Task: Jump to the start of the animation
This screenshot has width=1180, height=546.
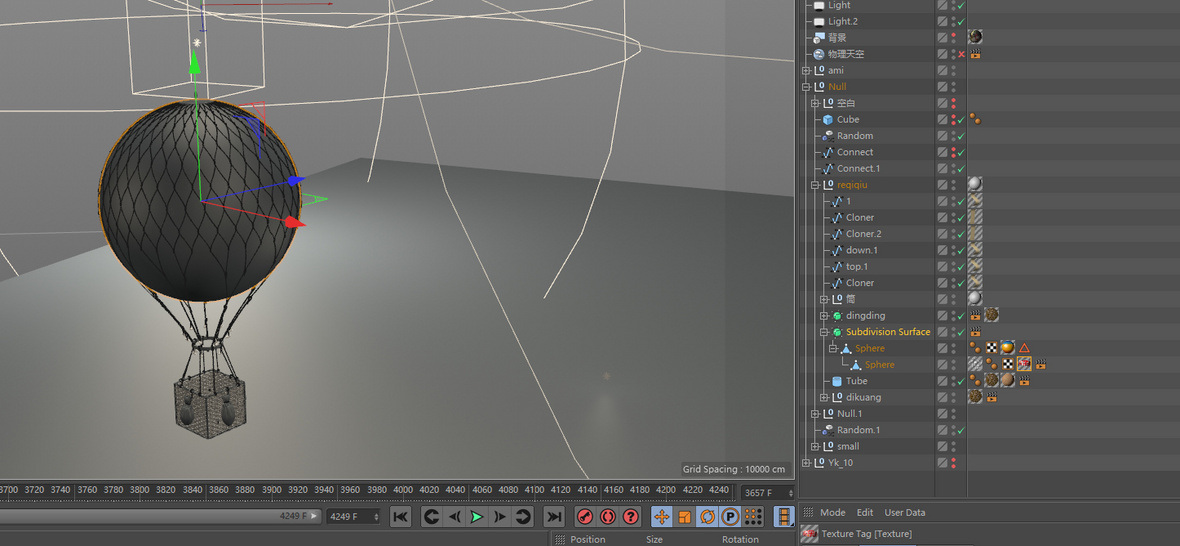Action: point(400,516)
